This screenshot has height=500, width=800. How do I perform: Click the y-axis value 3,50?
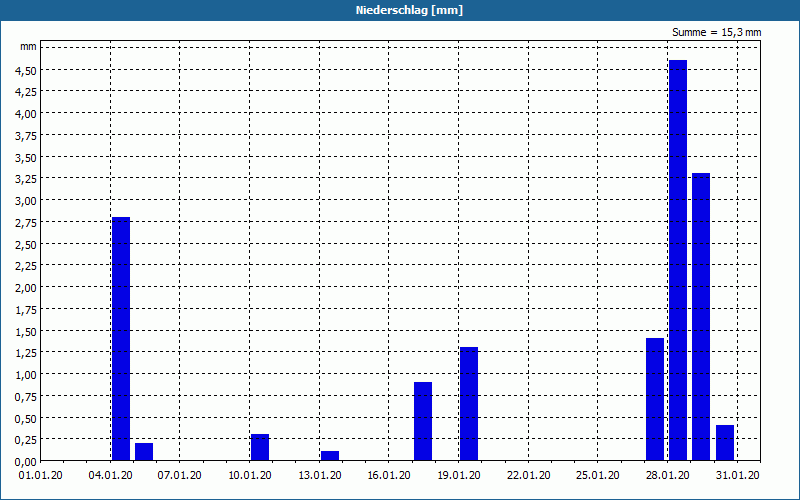coord(26,158)
